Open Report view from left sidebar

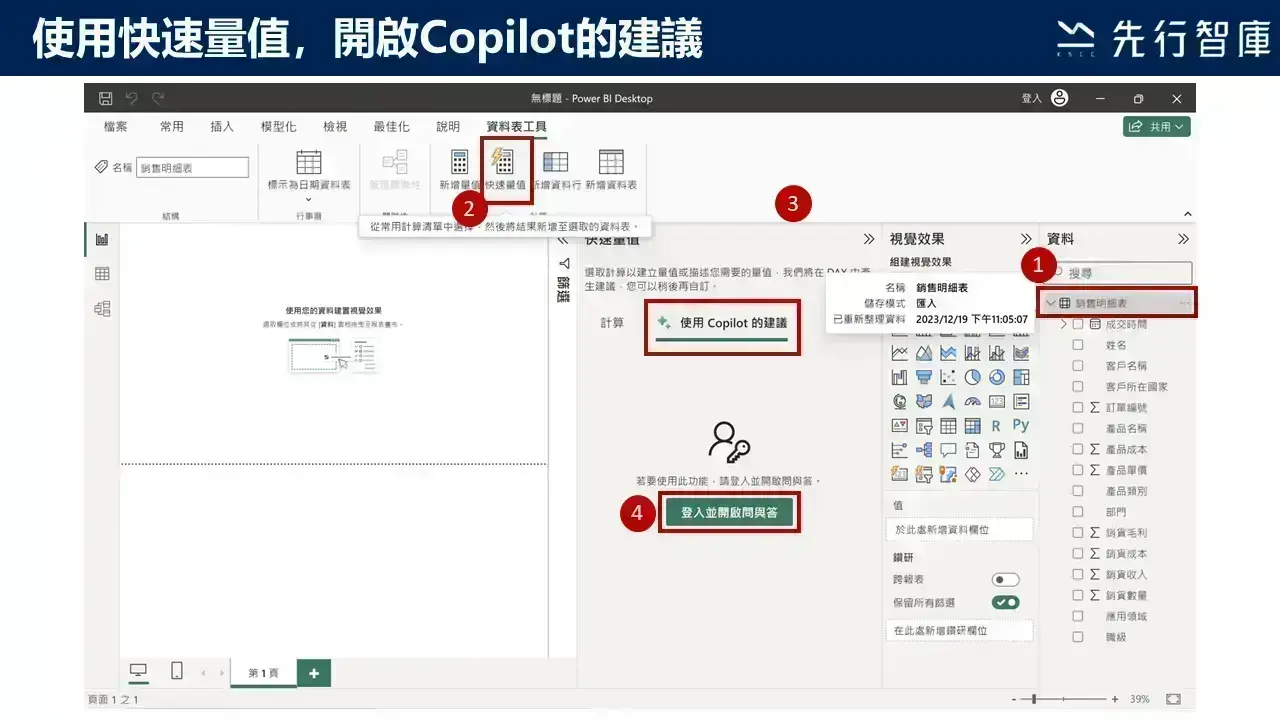click(102, 240)
